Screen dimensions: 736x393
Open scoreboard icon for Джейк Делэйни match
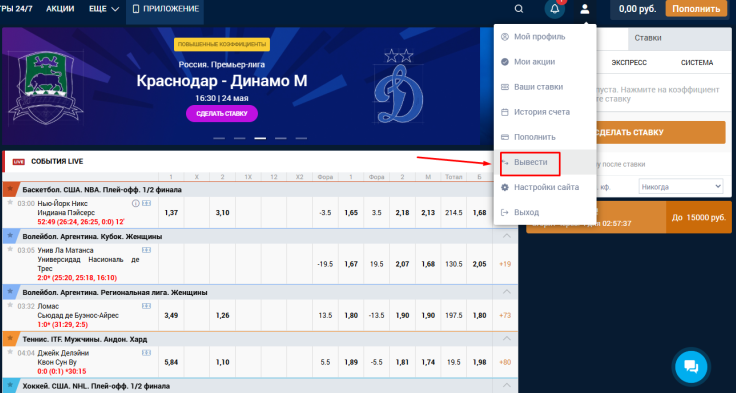146,353
